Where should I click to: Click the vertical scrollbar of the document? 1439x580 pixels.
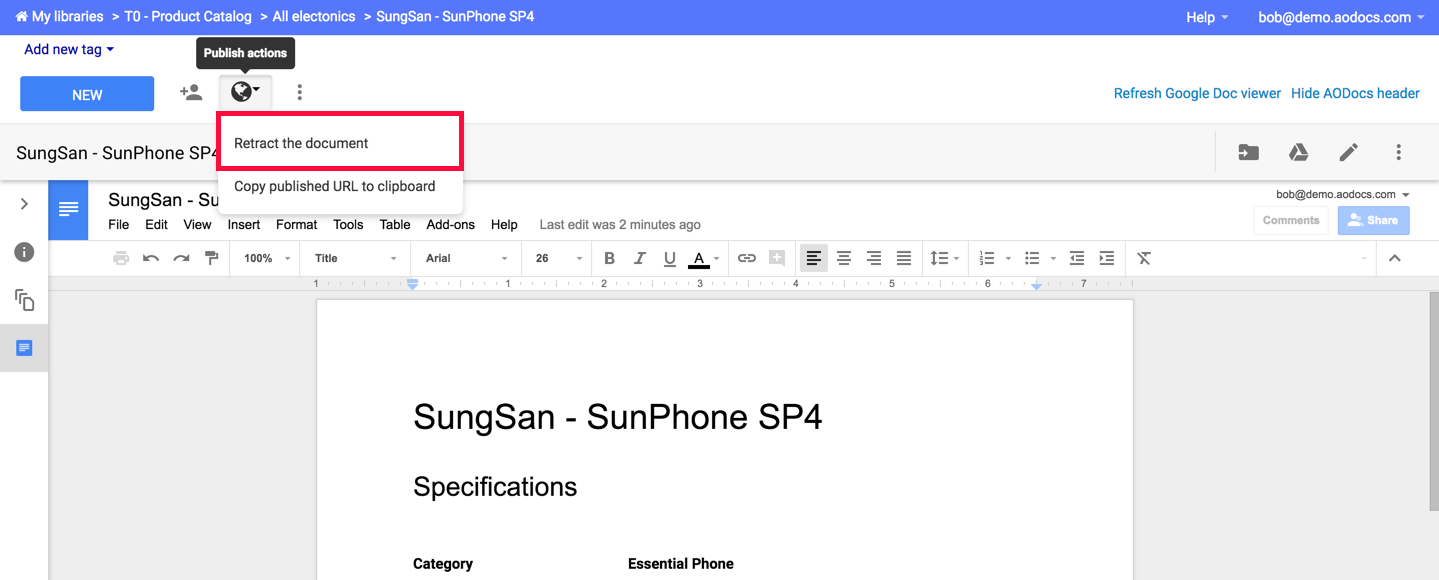point(1432,400)
